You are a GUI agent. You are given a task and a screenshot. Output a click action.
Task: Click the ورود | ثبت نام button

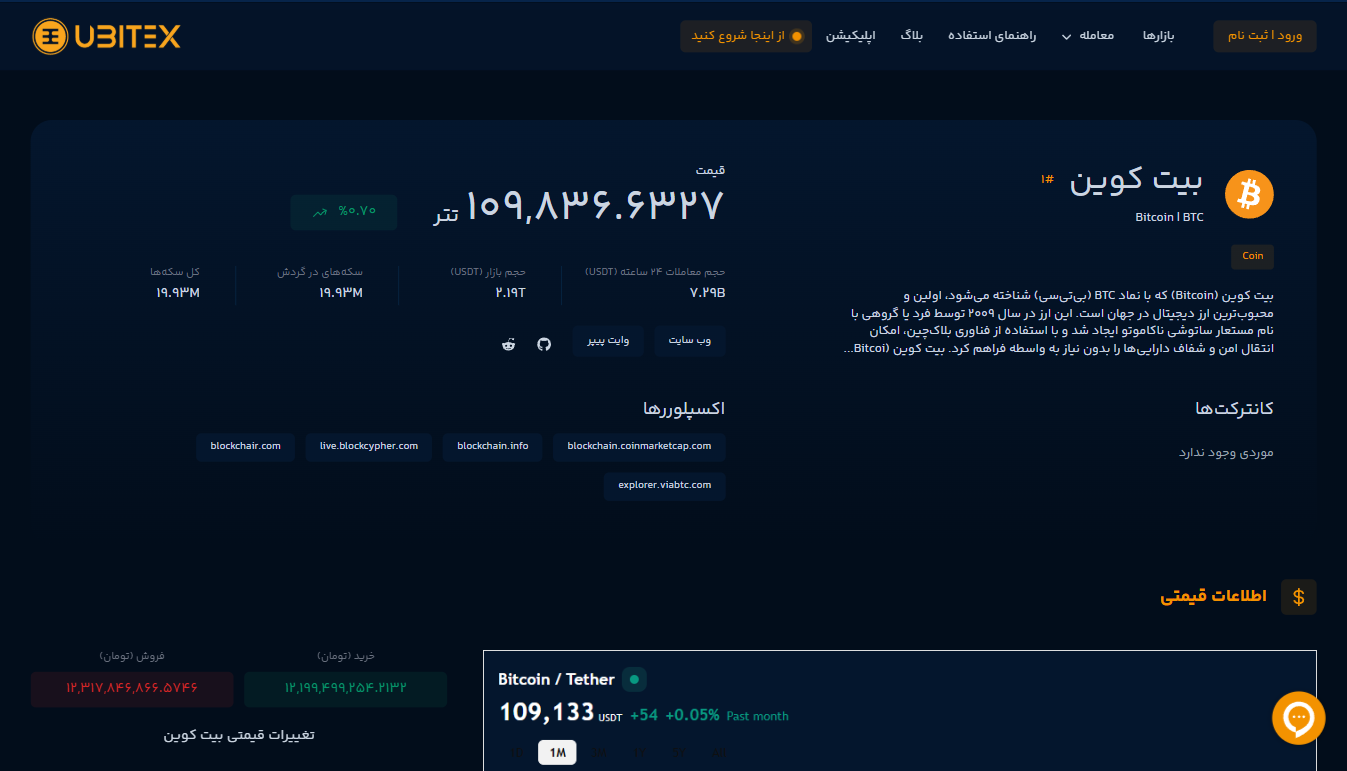[1264, 36]
